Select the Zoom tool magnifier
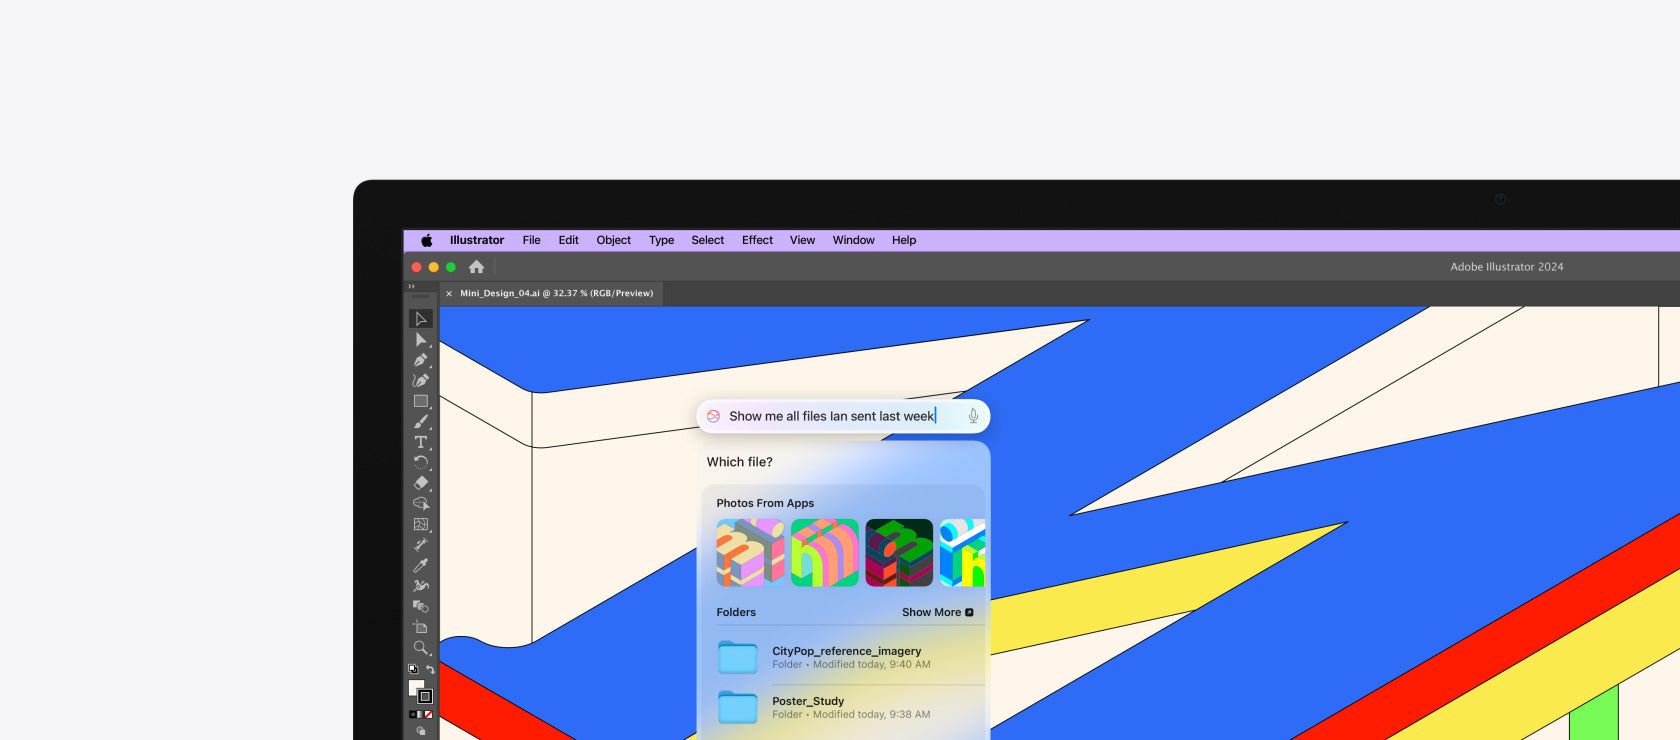The height and width of the screenshot is (740, 1680). click(x=420, y=648)
